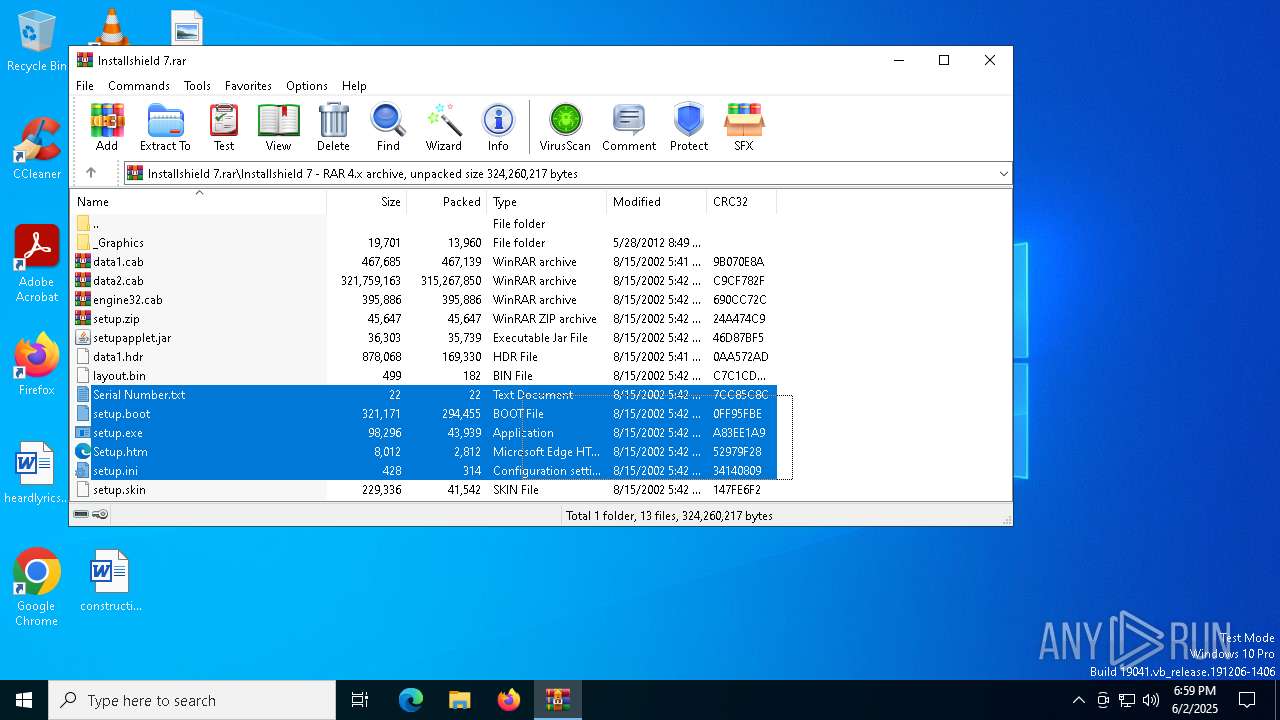
Task: Click the Protect shield icon
Action: click(689, 127)
